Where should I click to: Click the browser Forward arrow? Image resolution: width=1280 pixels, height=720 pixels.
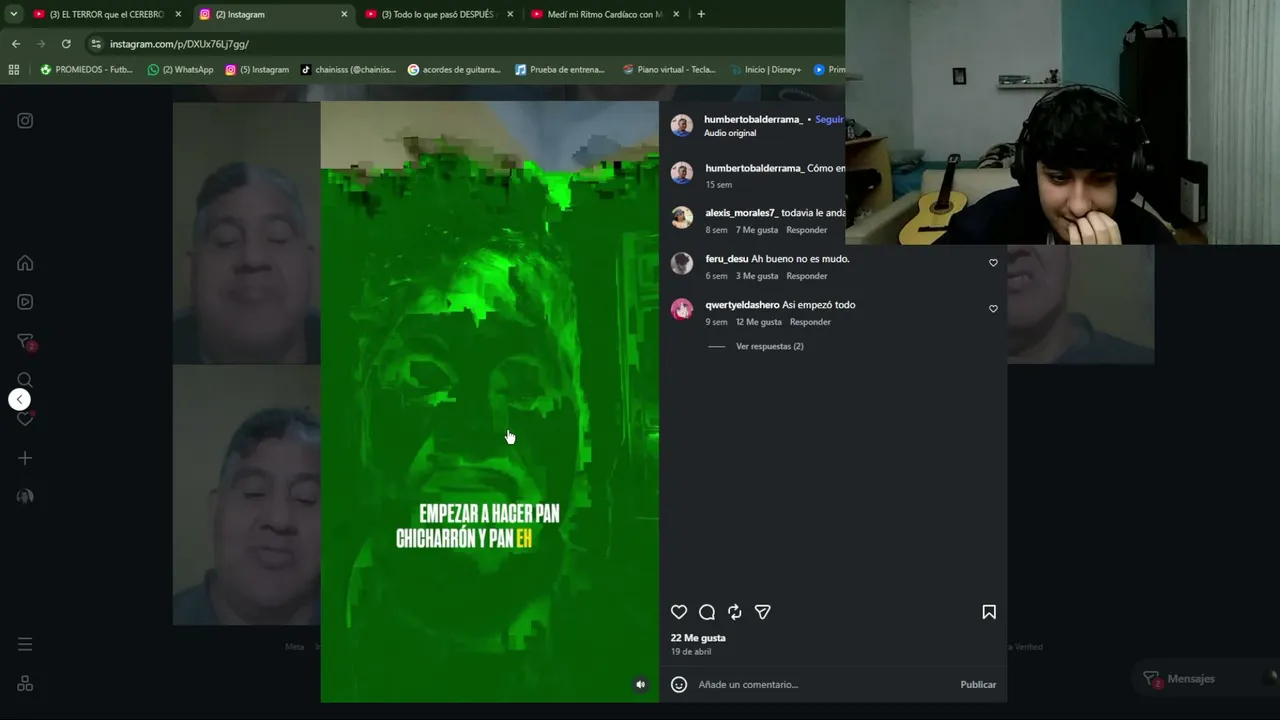(41, 44)
